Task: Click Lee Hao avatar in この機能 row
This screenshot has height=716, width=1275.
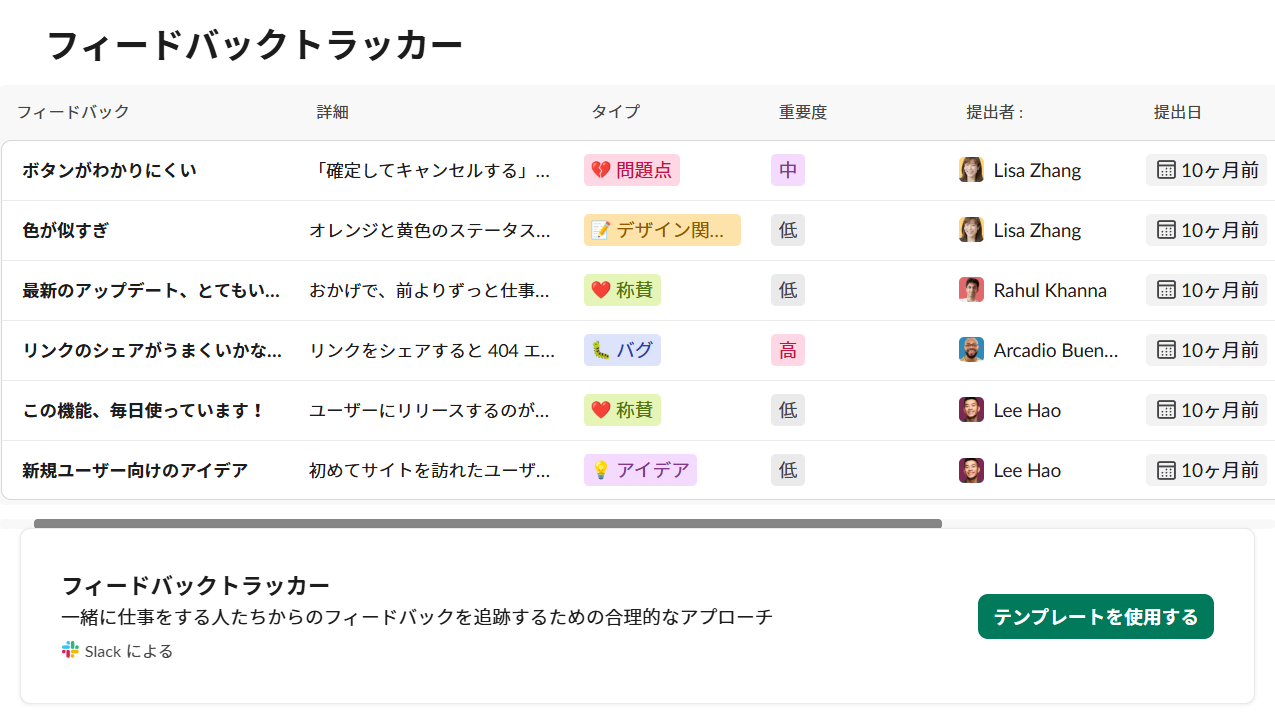Action: [971, 410]
